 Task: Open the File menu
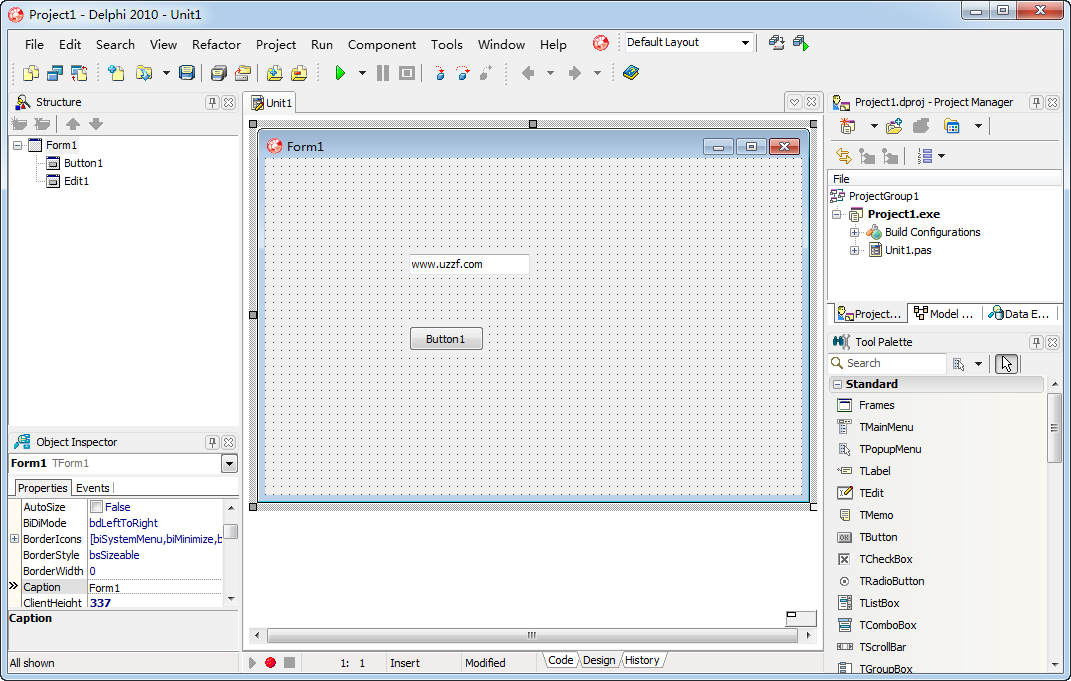[x=34, y=44]
